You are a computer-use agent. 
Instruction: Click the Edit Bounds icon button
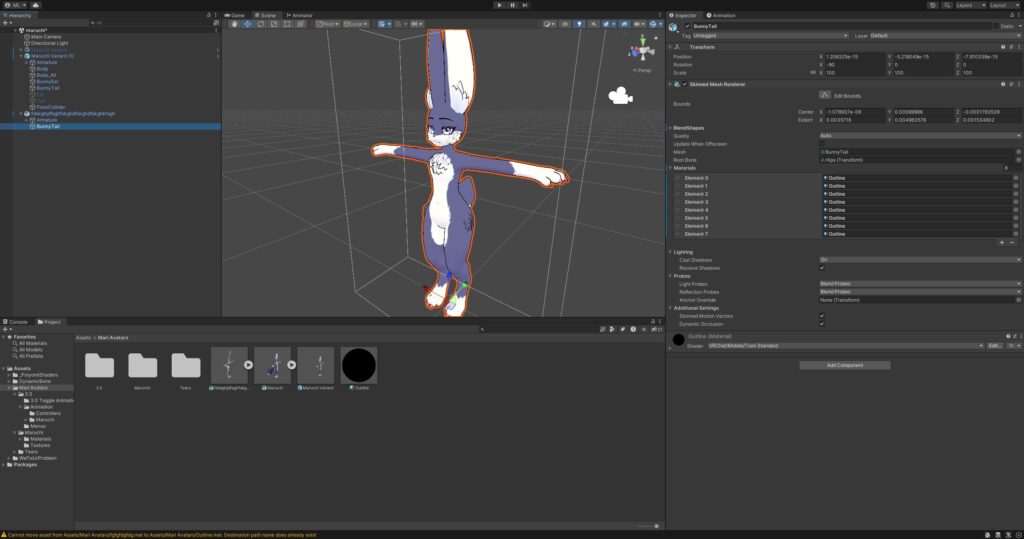[x=825, y=94]
